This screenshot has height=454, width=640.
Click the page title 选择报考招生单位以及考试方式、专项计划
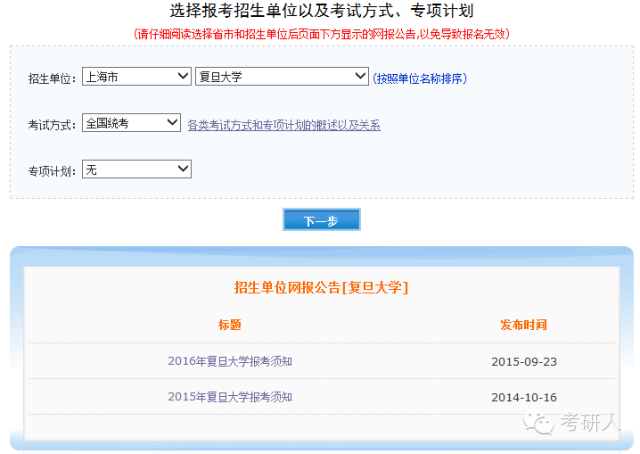click(x=322, y=11)
